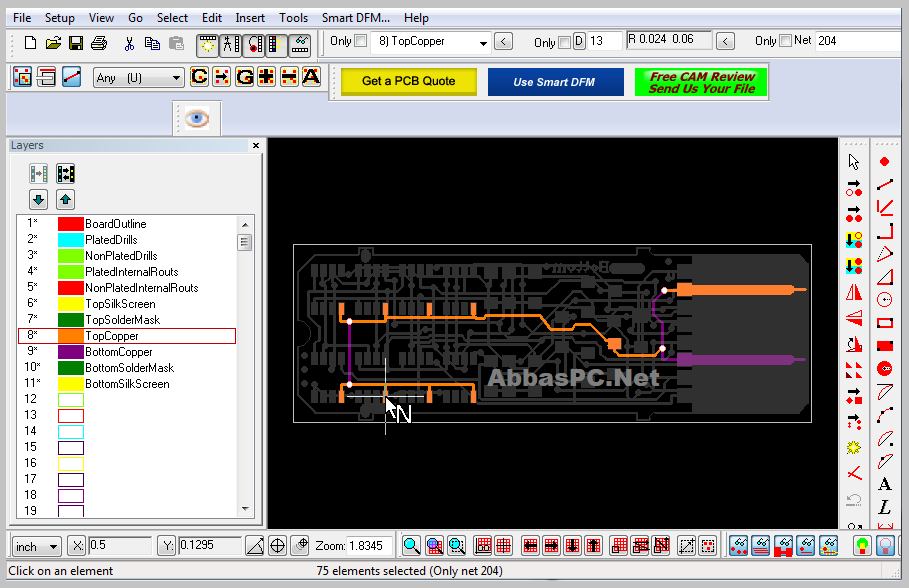Copy selection with the copy icon
This screenshot has width=909, height=588.
point(152,43)
